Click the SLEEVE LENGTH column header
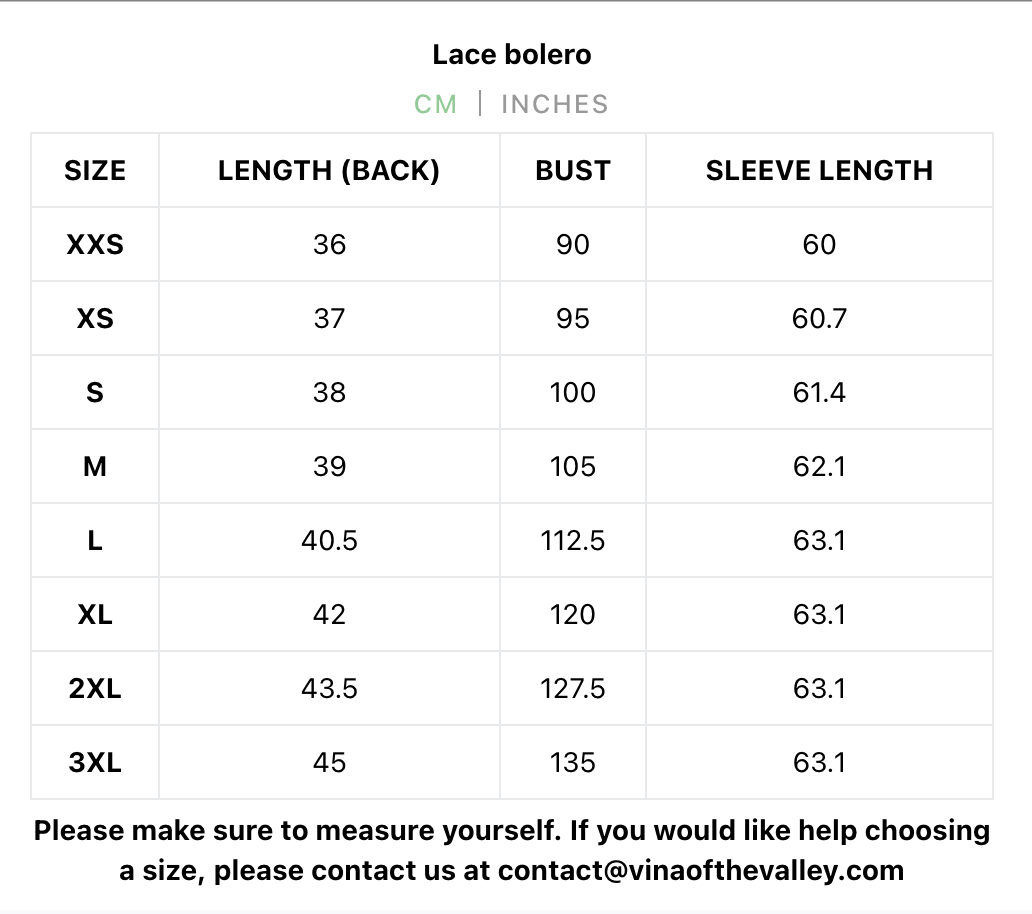This screenshot has height=914, width=1032. click(x=819, y=171)
